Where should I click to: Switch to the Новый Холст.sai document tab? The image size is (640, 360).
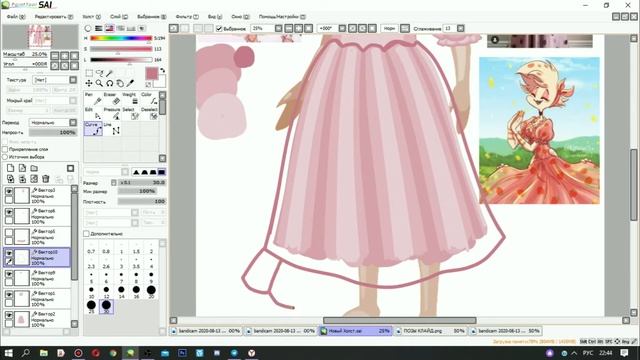click(x=355, y=331)
